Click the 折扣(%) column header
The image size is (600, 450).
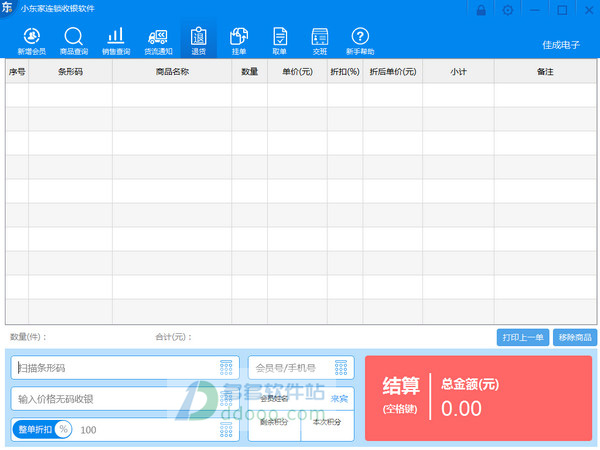click(x=345, y=72)
